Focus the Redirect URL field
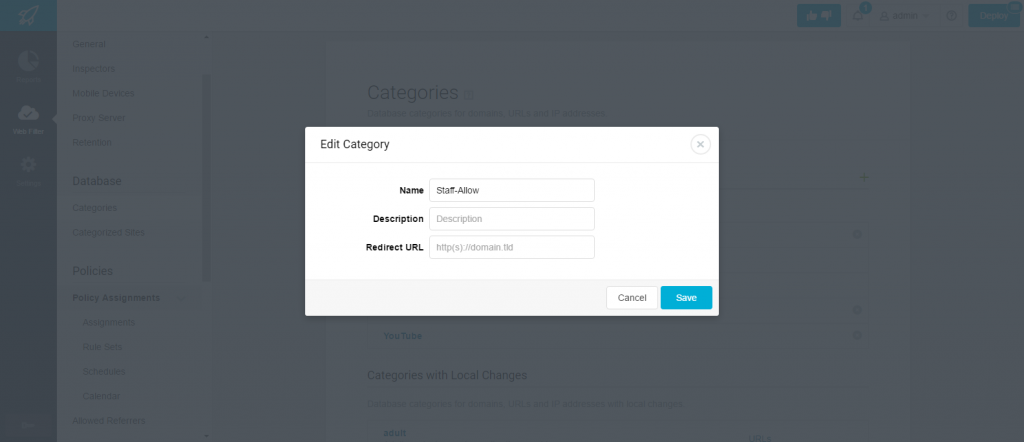The image size is (1024, 442). [512, 247]
